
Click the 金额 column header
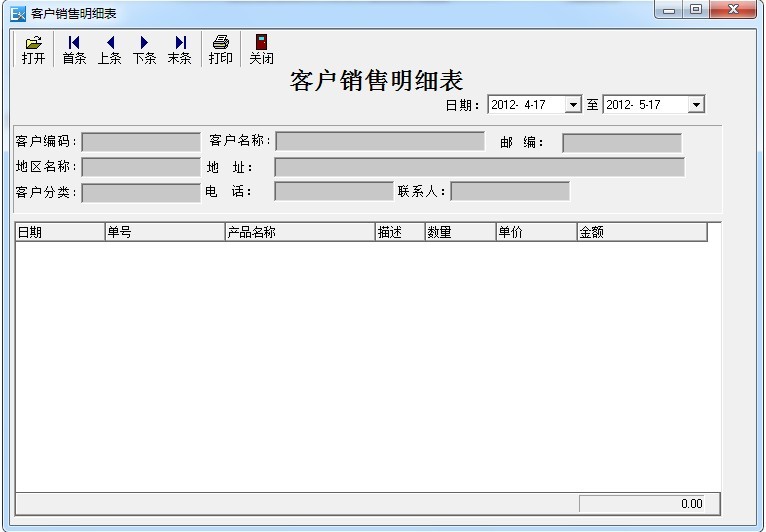coord(642,232)
